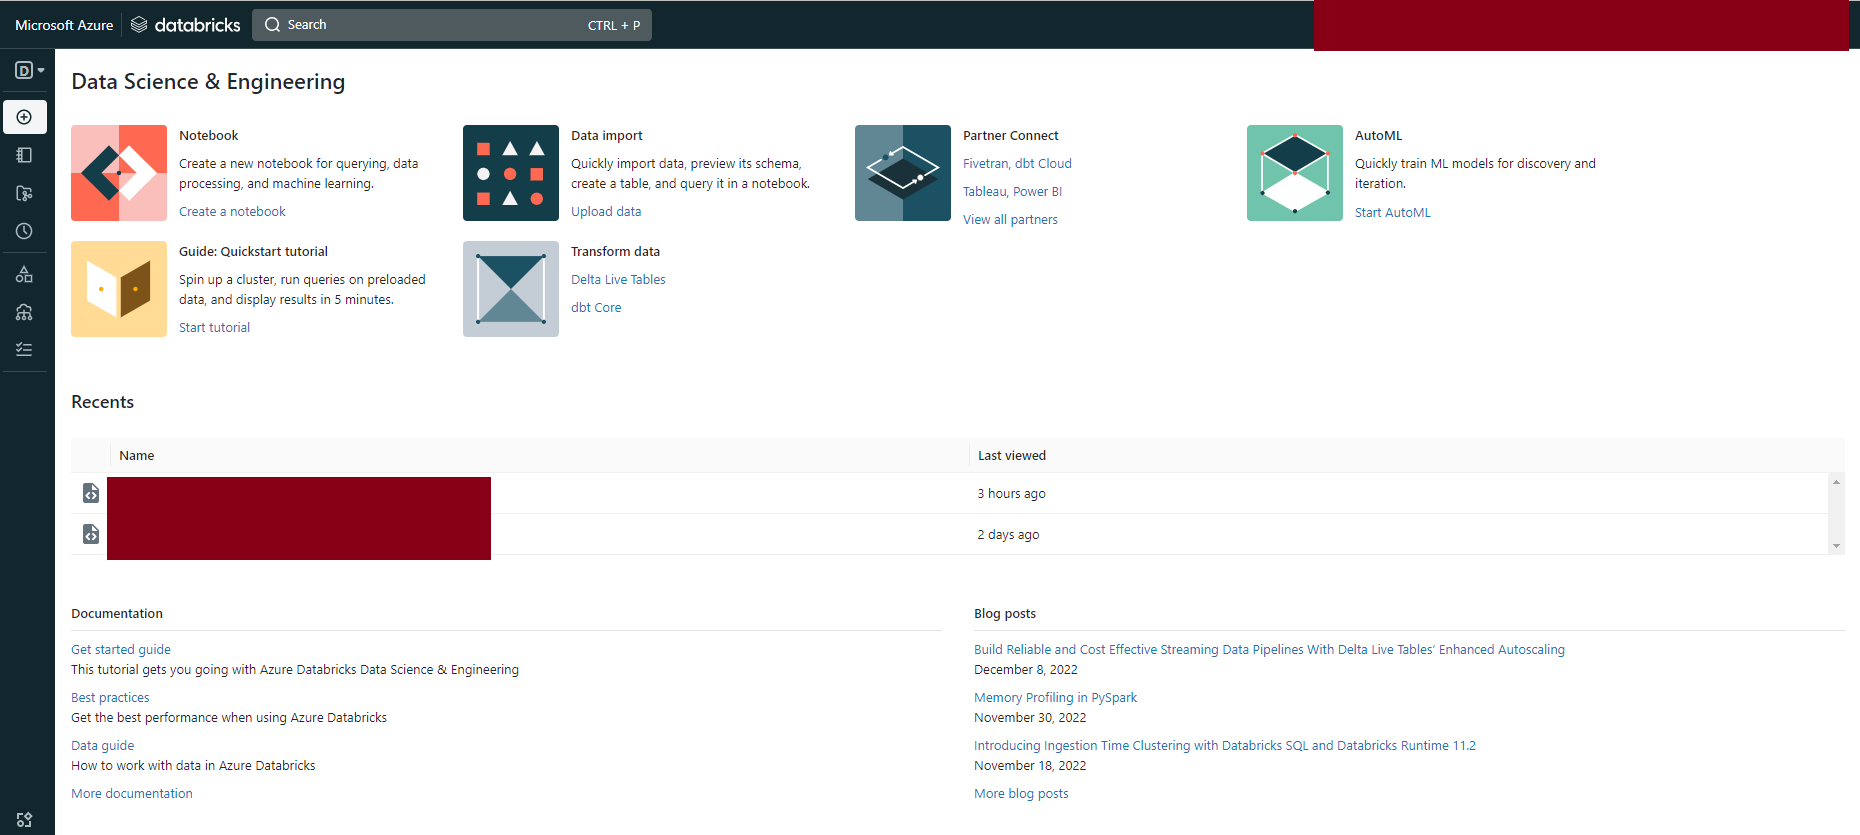This screenshot has width=1860, height=835.
Task: Click the '2 days ago' cell
Action: pyautogui.click(x=1008, y=535)
